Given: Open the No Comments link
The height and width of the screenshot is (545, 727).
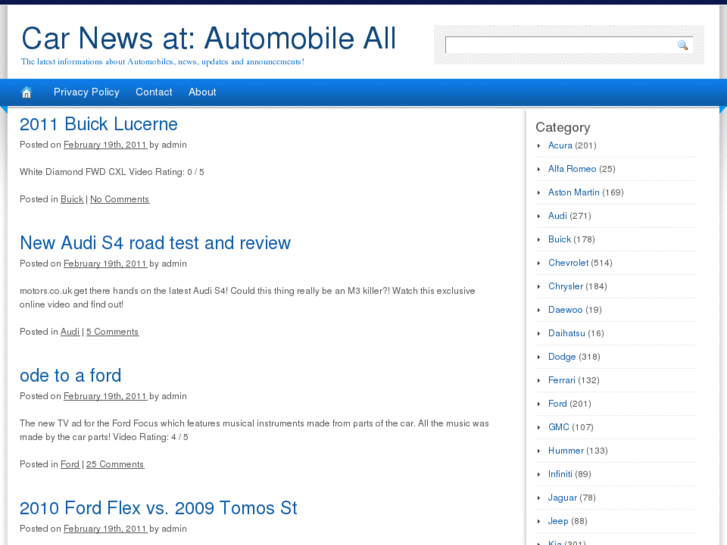Looking at the screenshot, I should 120,199.
